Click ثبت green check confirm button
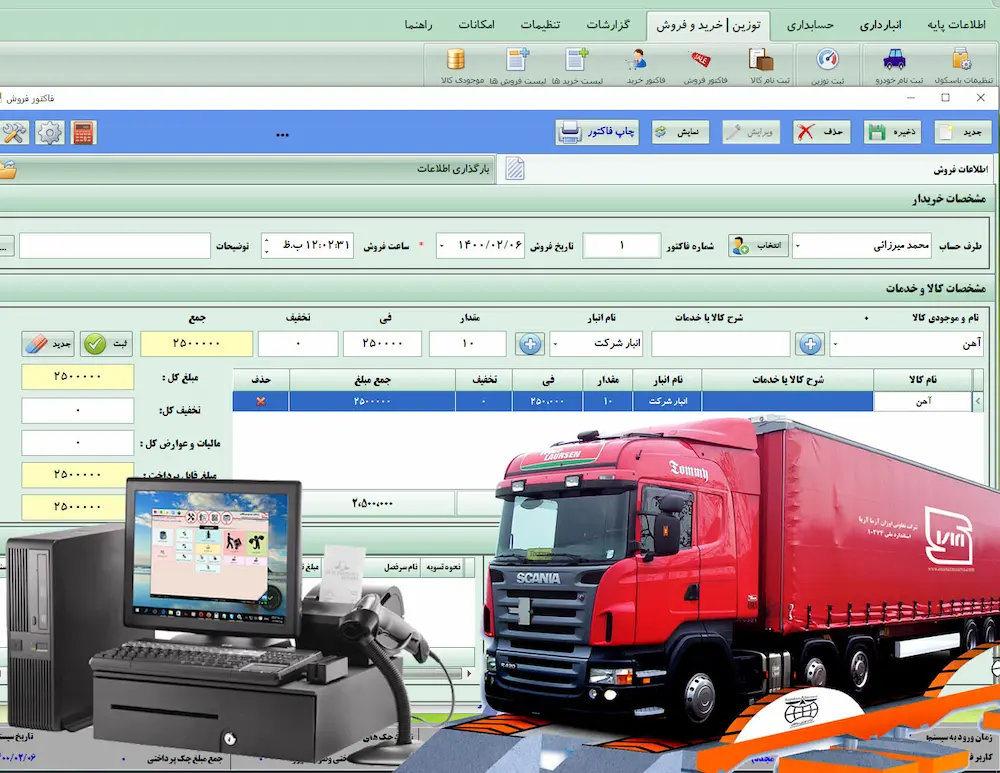Screen dimensions: 1000x773 click(x=107, y=344)
